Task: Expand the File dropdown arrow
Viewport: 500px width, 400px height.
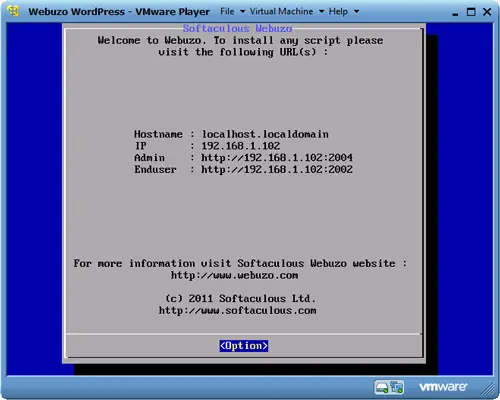Action: click(242, 12)
